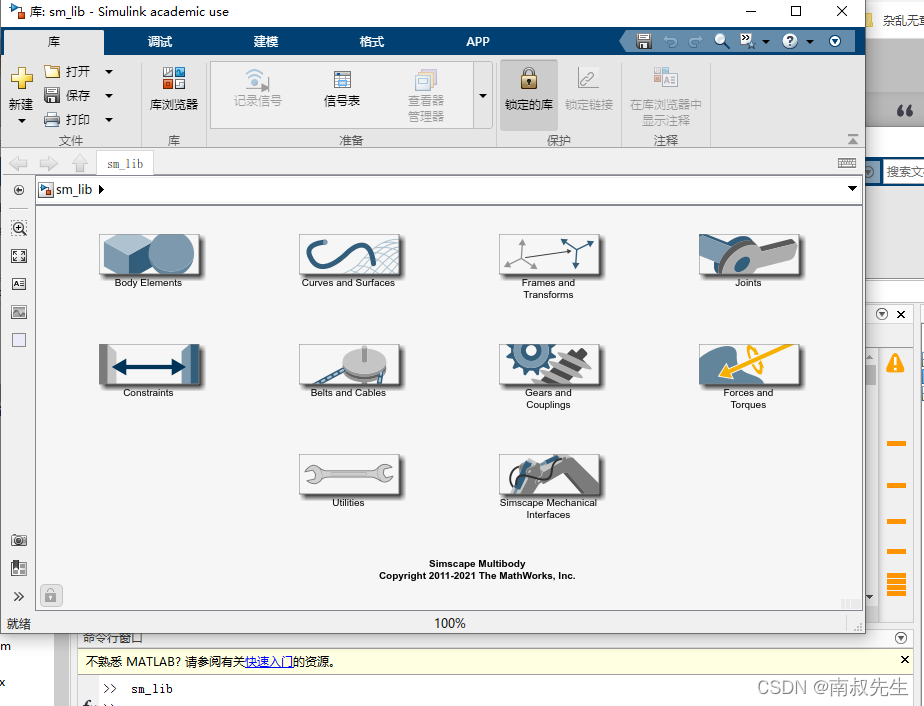
Task: Click the unlock library padlock in canvas corner
Action: tap(51, 596)
